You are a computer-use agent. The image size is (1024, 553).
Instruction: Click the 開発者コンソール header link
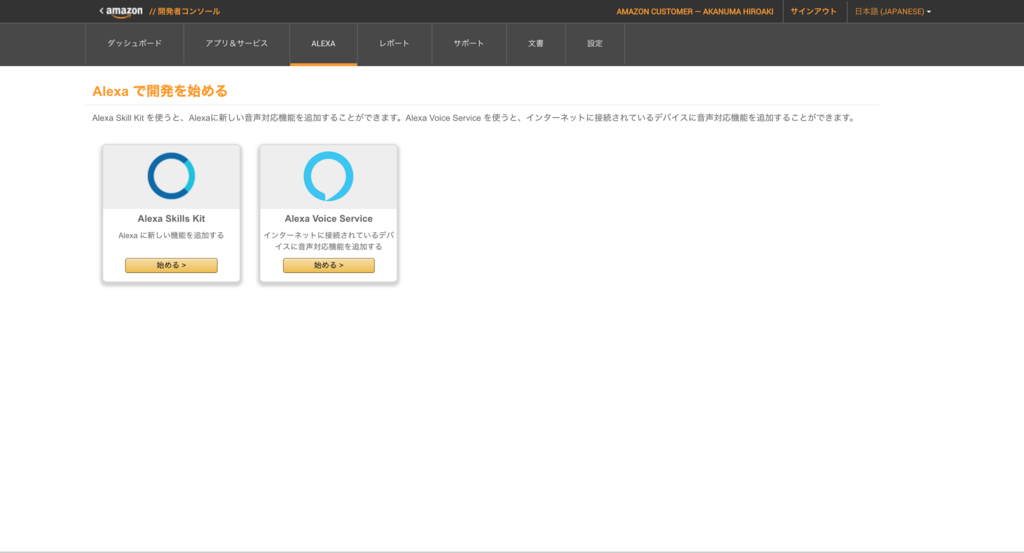185,12
